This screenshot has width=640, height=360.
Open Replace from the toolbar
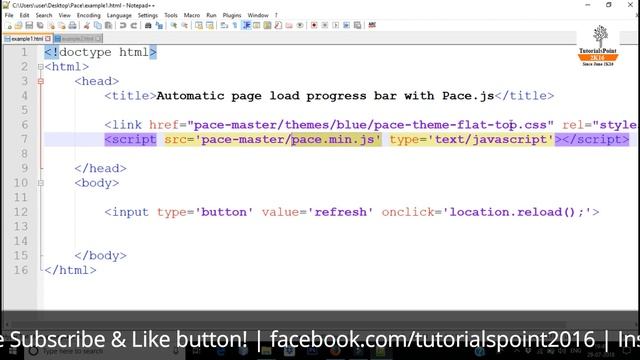point(159,25)
